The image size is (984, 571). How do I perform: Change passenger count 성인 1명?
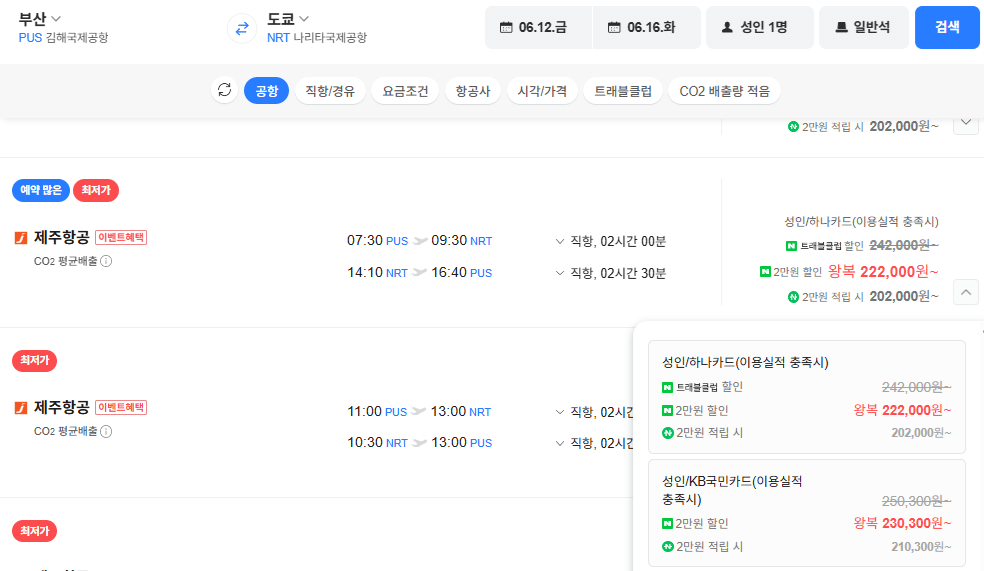tap(759, 27)
